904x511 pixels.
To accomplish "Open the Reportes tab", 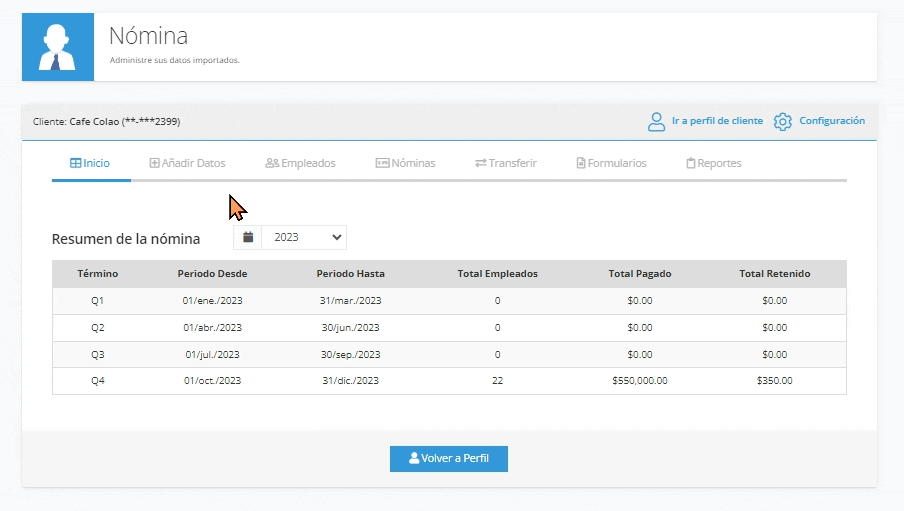I will (x=714, y=163).
